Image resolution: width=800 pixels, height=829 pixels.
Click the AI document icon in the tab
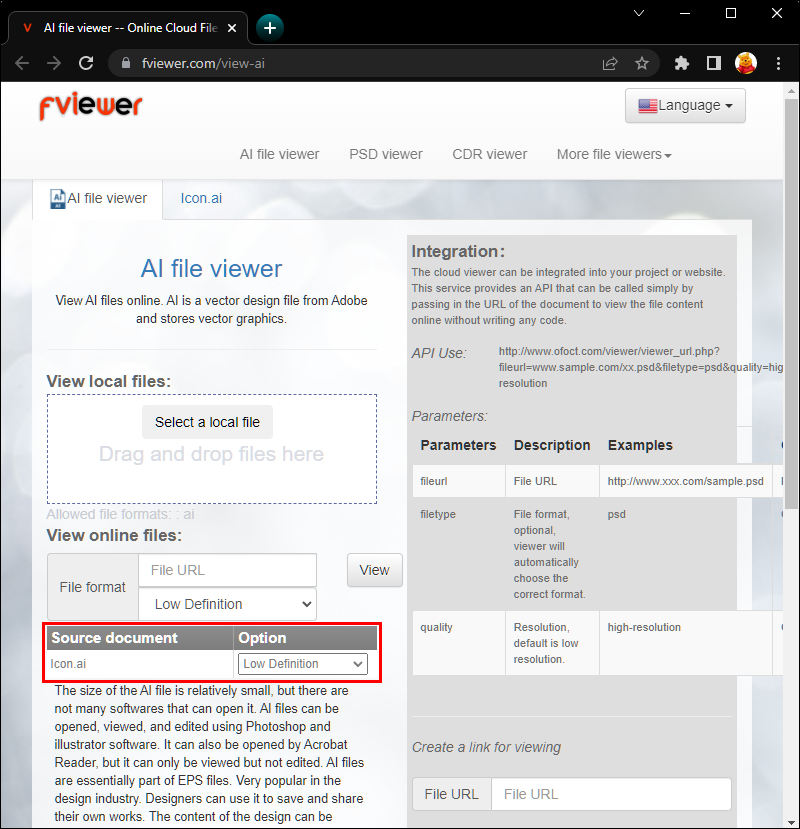pos(58,199)
